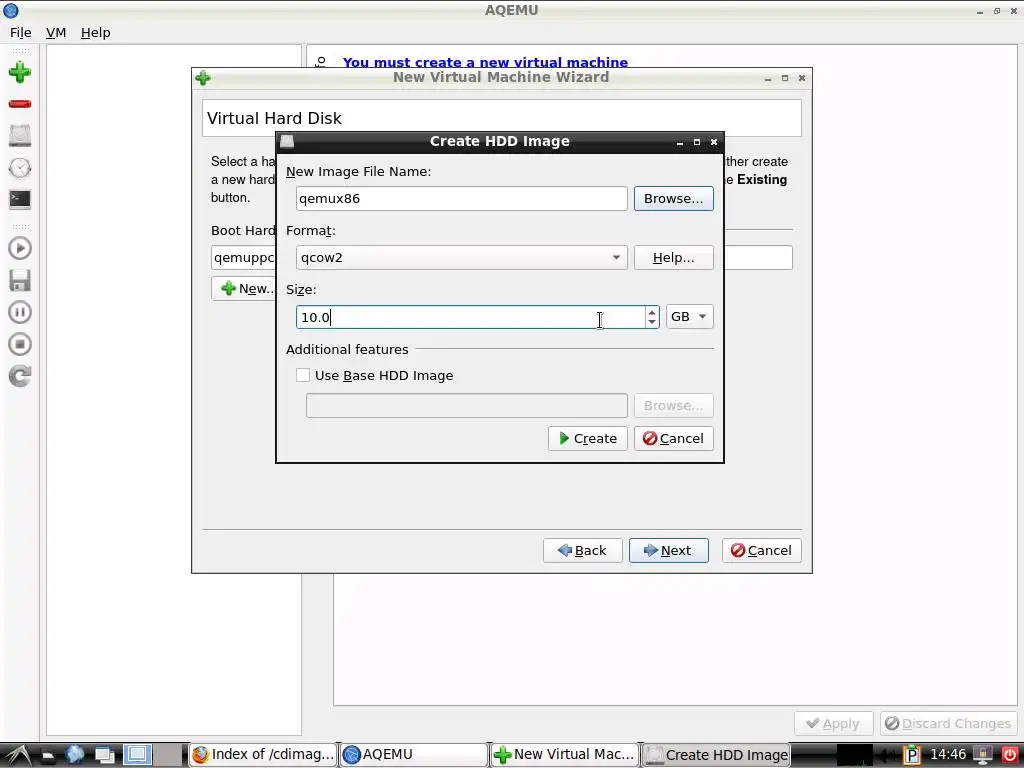
Task: Open the hard disk manager toolbar icon
Action: 20,135
